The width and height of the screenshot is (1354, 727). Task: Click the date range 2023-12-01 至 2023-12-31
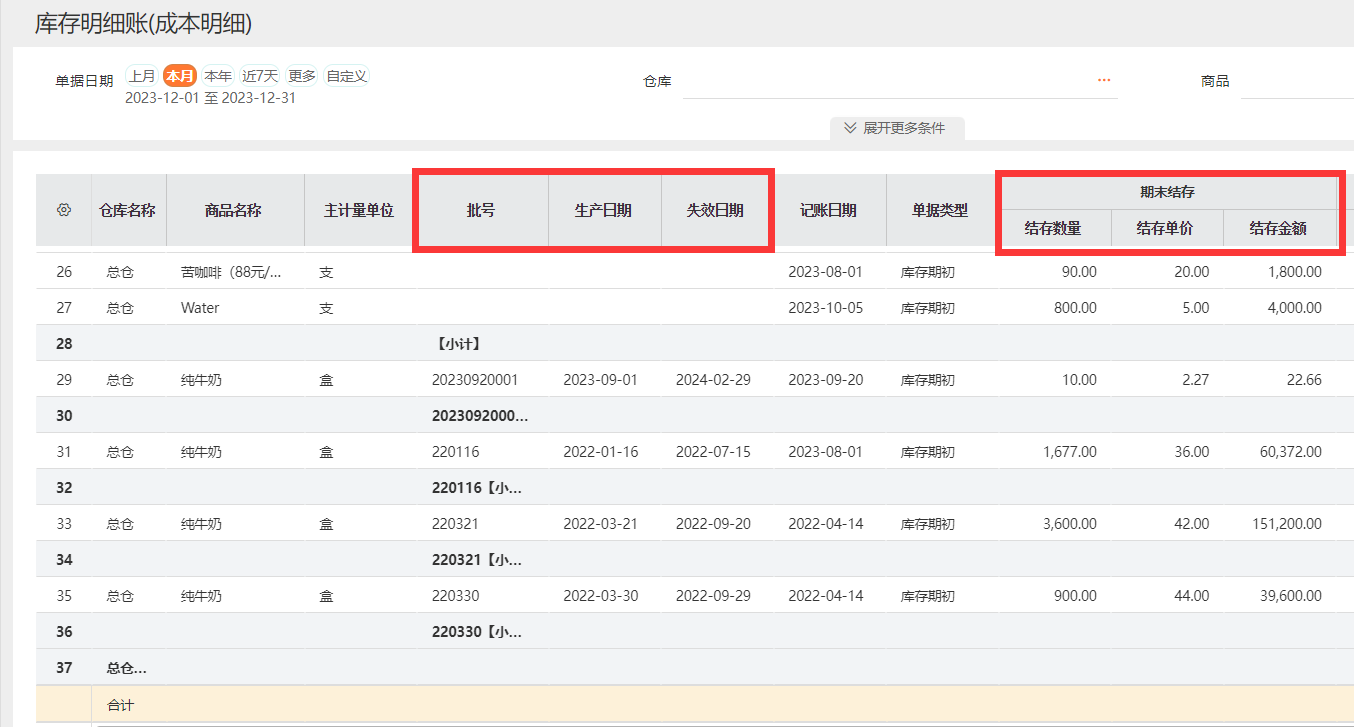click(x=210, y=98)
